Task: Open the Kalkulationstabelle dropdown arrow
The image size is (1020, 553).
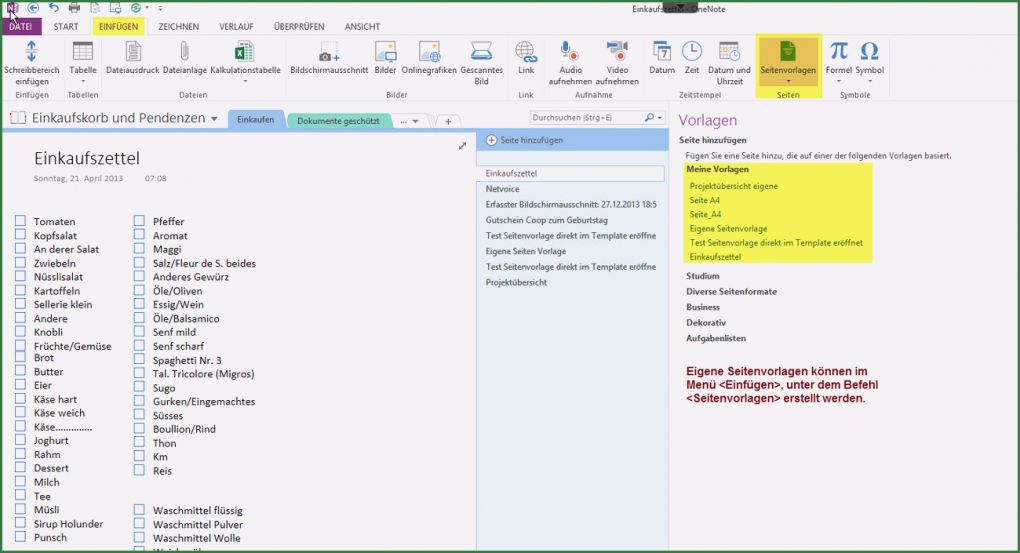Action: pos(245,81)
